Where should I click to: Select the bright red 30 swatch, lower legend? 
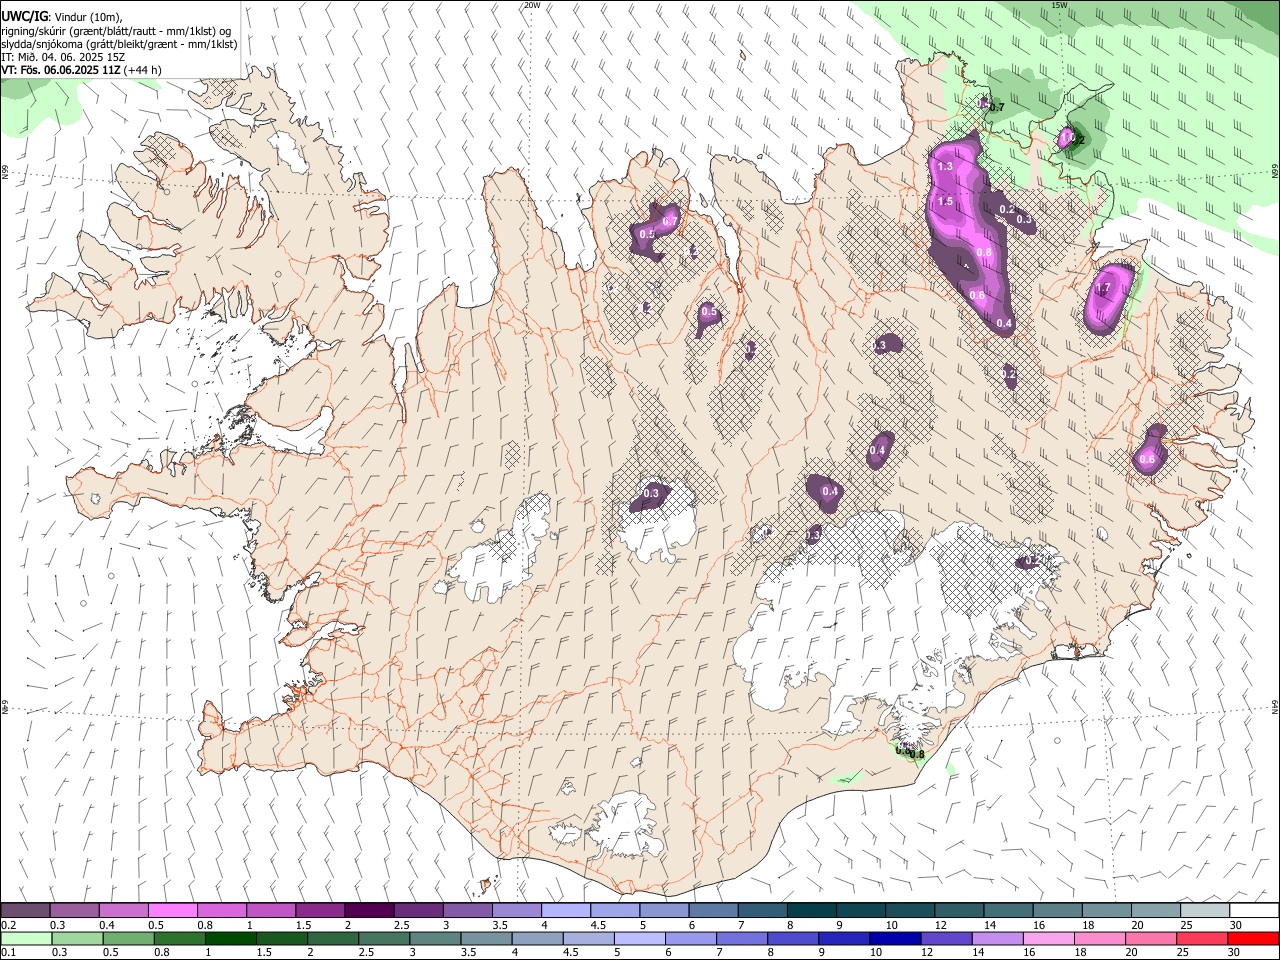point(1254,939)
